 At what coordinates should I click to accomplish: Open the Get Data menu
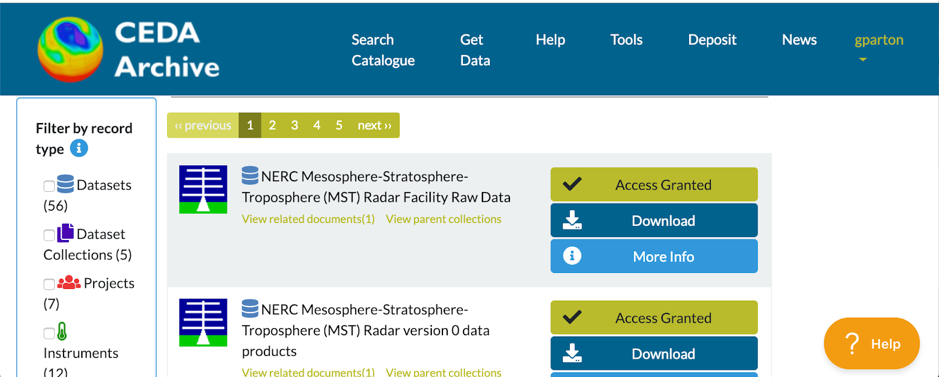coord(475,50)
